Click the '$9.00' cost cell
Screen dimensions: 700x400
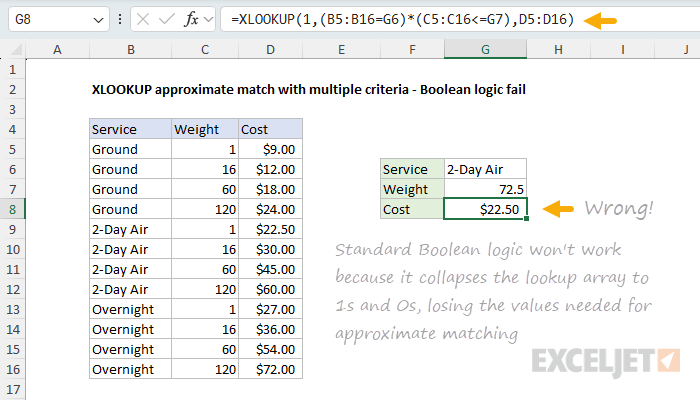point(271,150)
